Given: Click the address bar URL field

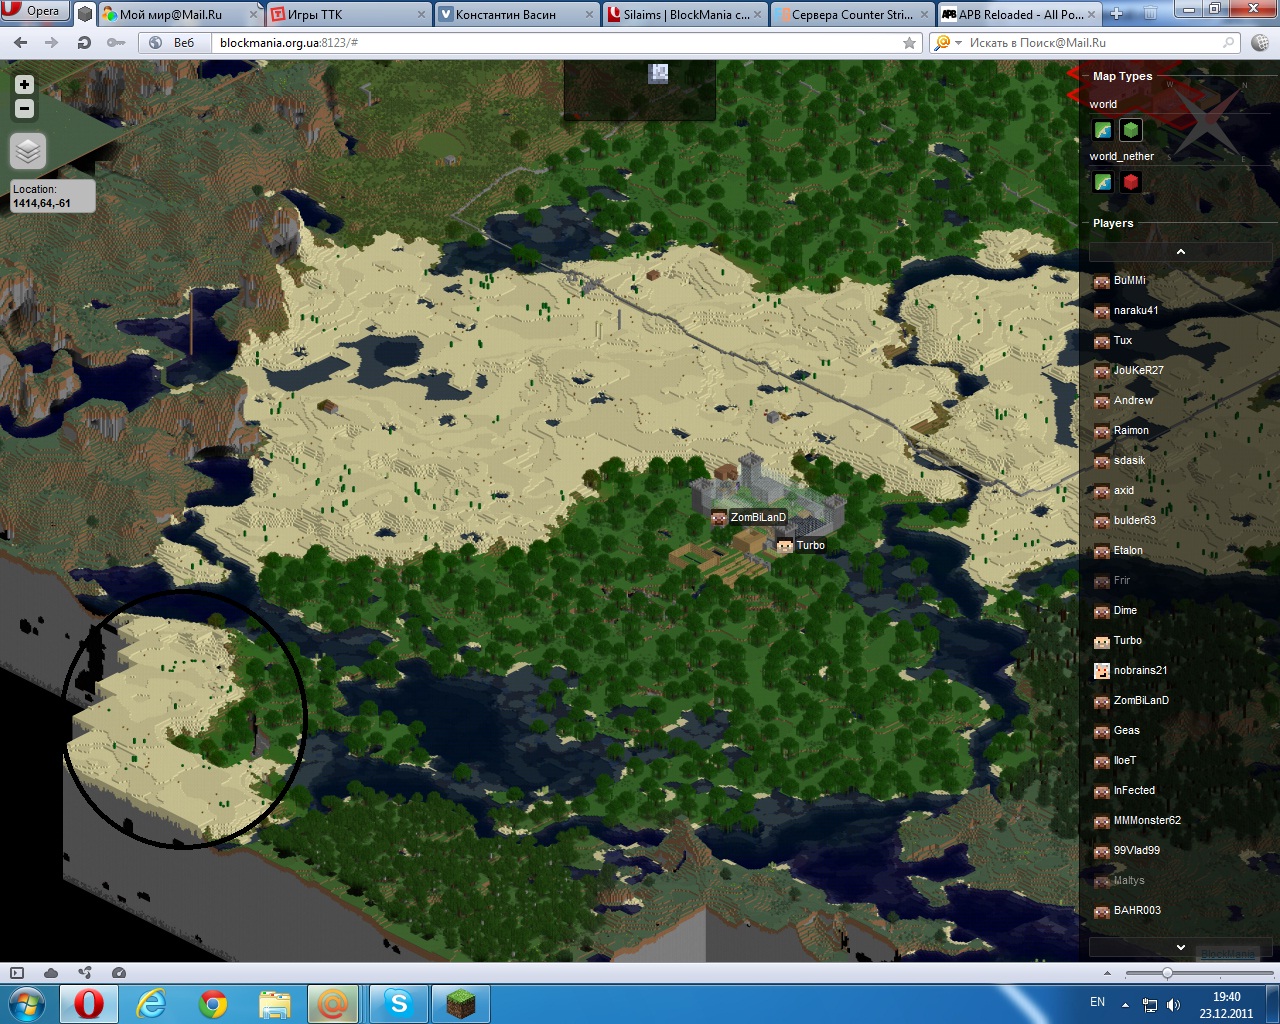Looking at the screenshot, I should 555,43.
